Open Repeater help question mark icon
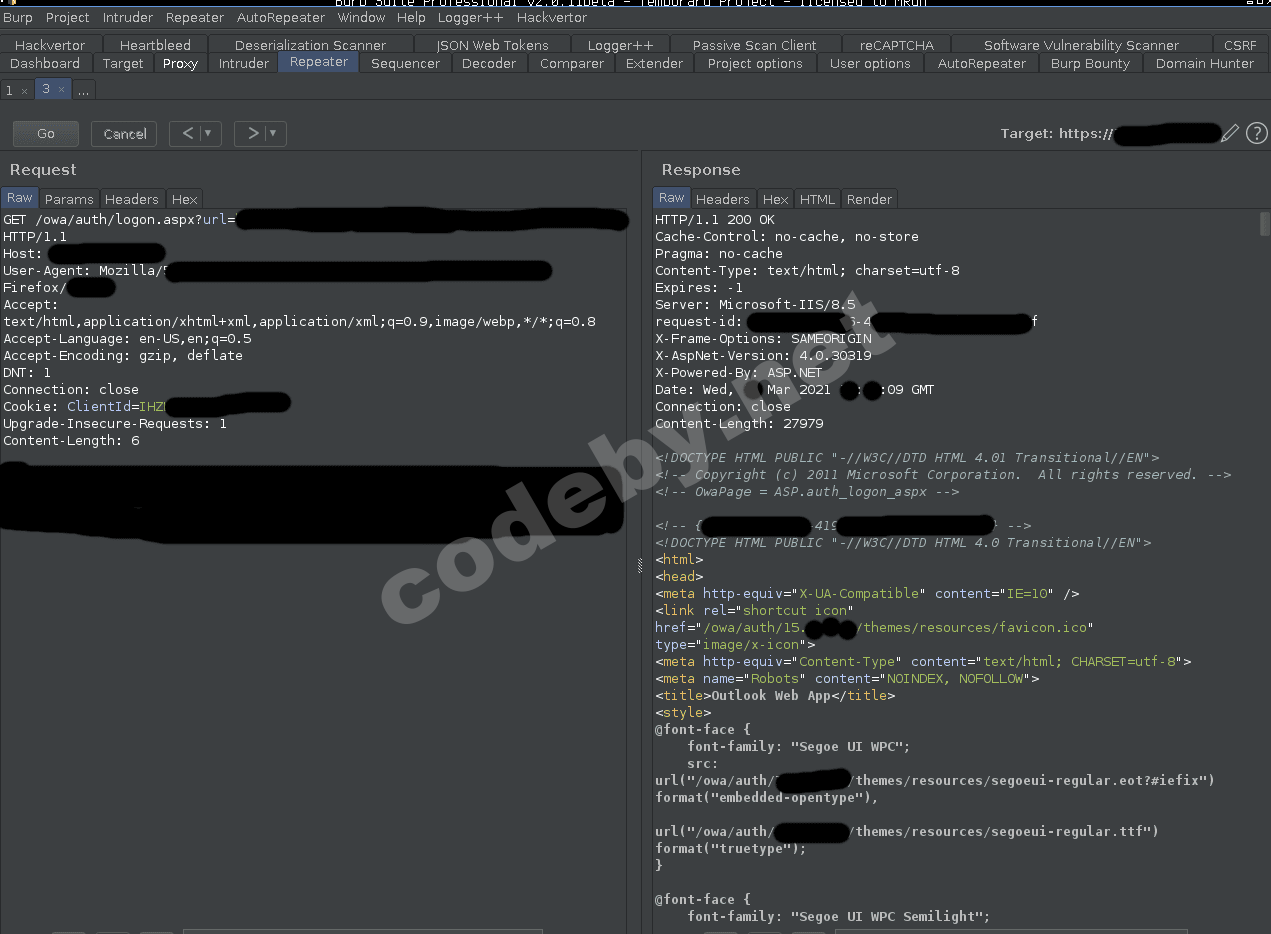This screenshot has width=1271, height=934. pyautogui.click(x=1257, y=133)
